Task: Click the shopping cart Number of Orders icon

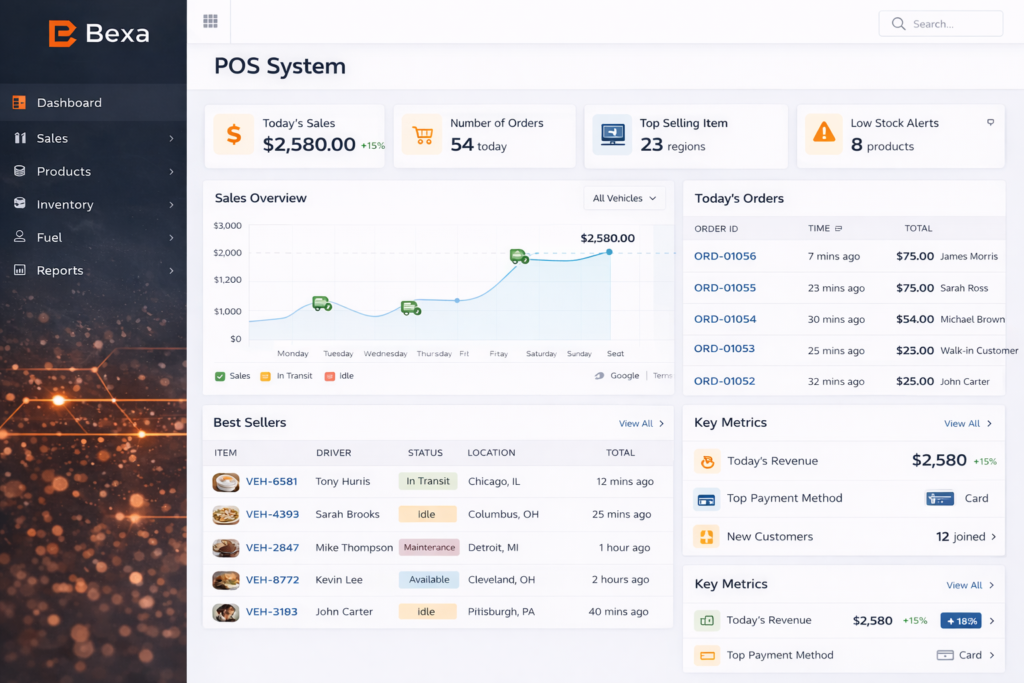Action: click(x=422, y=134)
